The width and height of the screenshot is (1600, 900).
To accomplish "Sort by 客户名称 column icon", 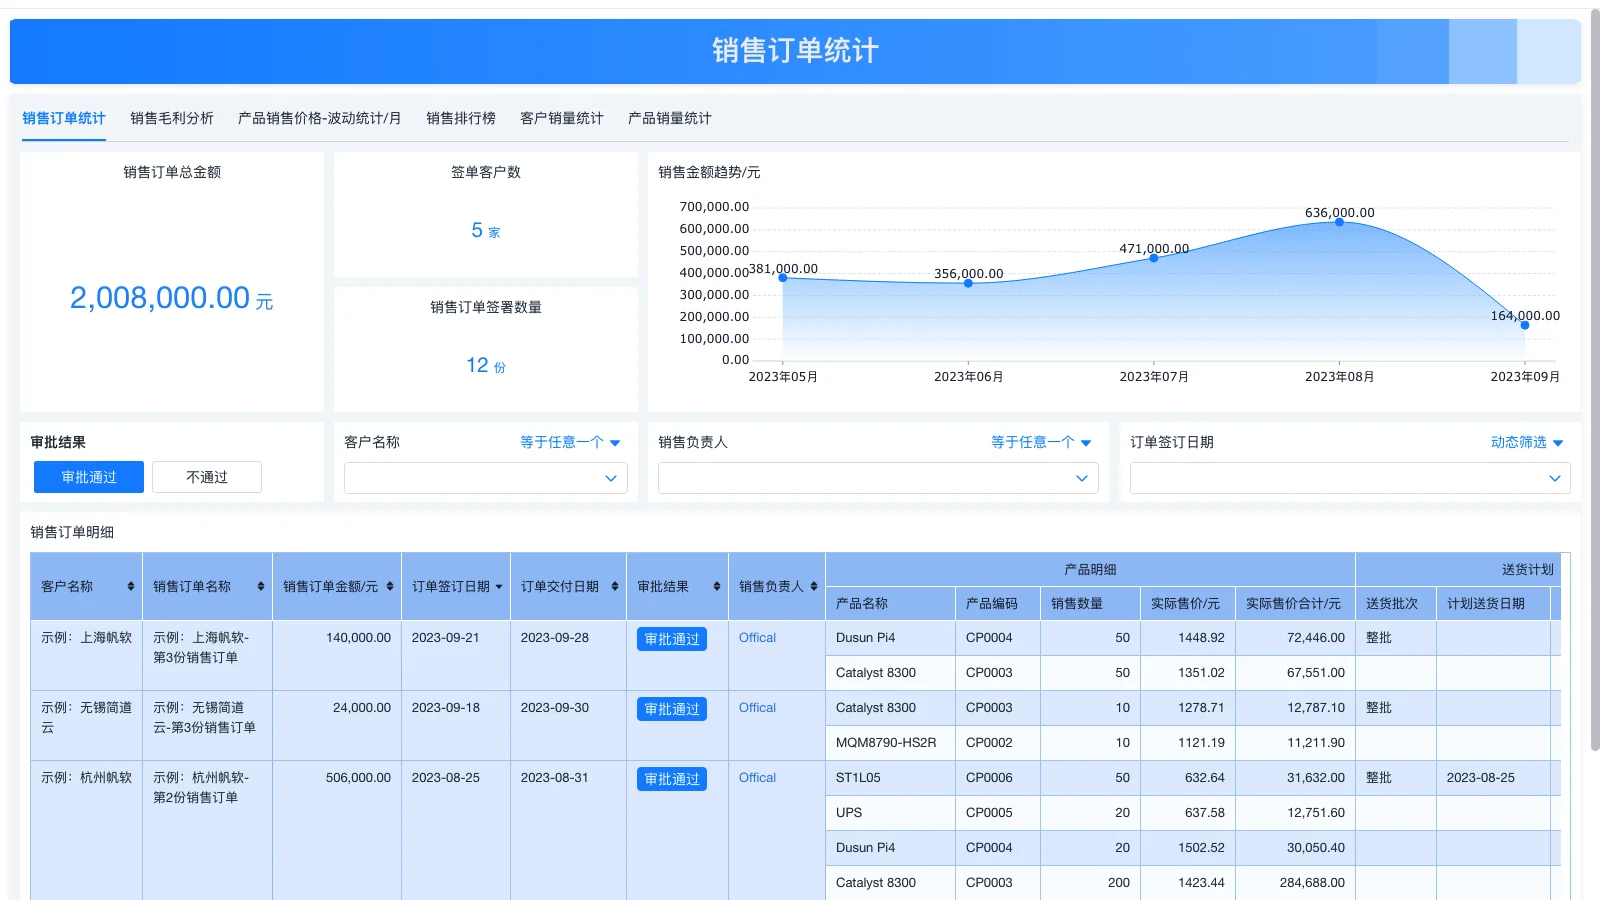I will point(130,587).
